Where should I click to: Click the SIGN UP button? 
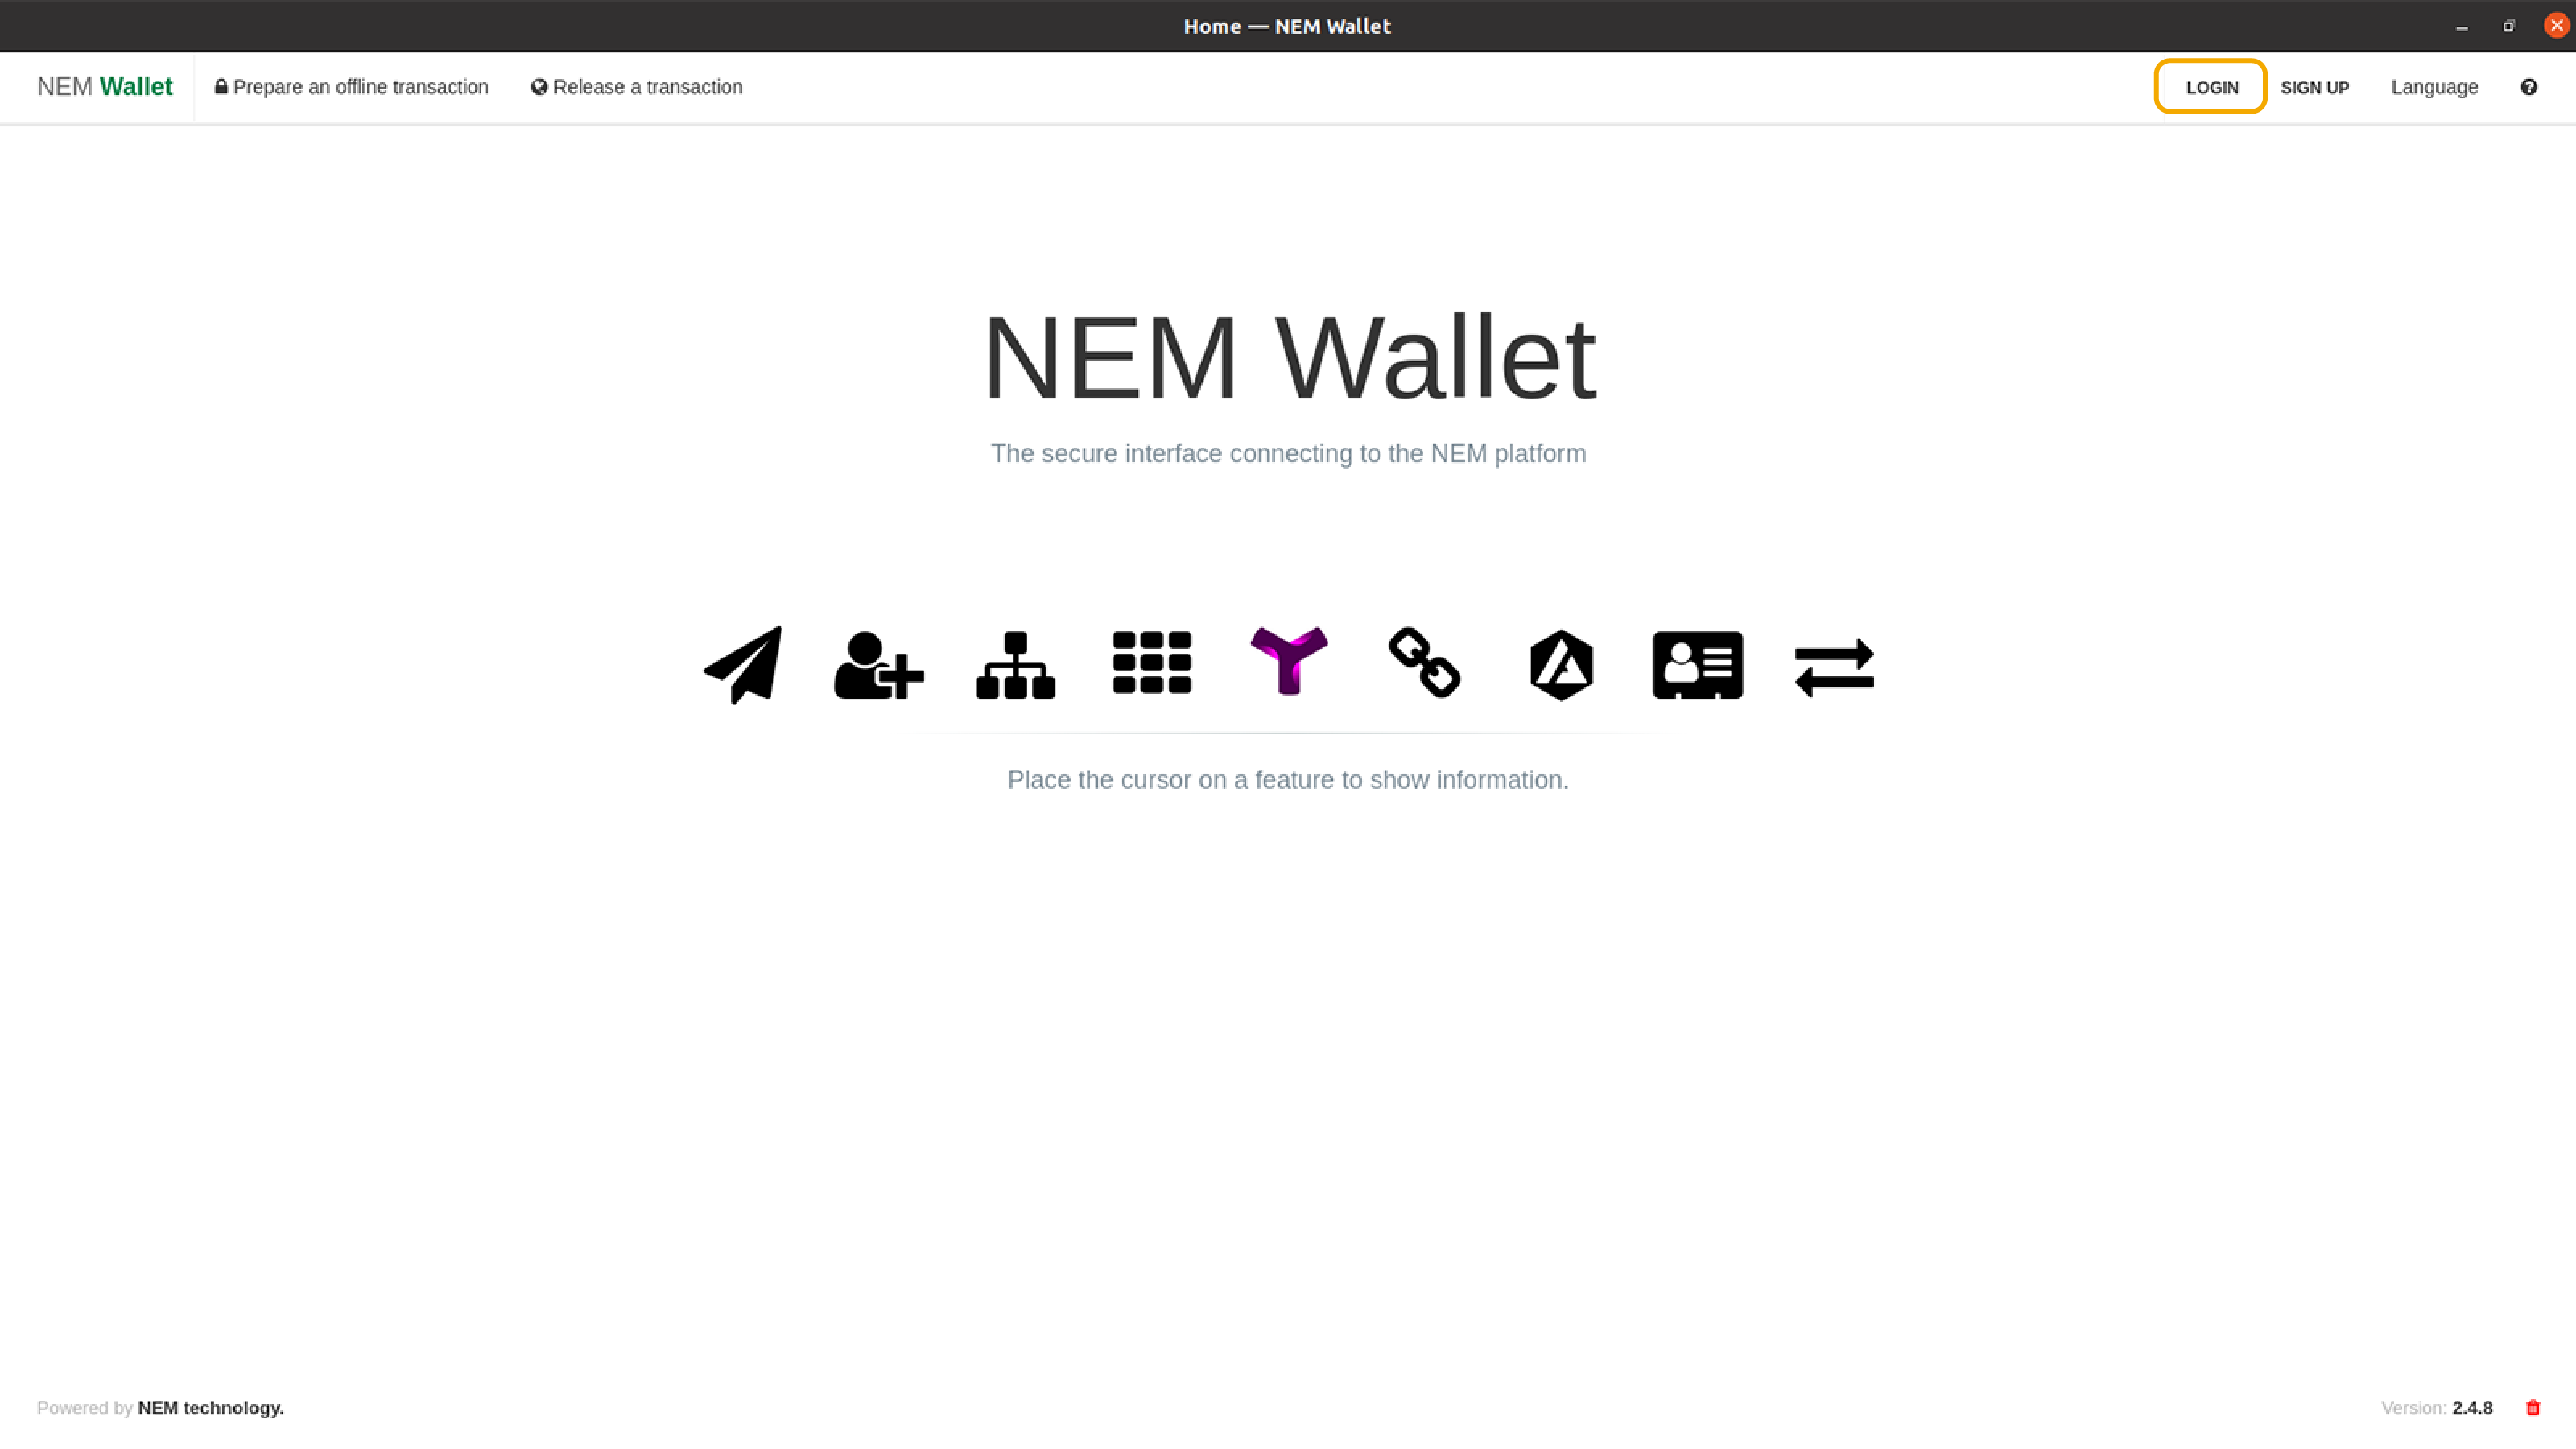pyautogui.click(x=2314, y=87)
